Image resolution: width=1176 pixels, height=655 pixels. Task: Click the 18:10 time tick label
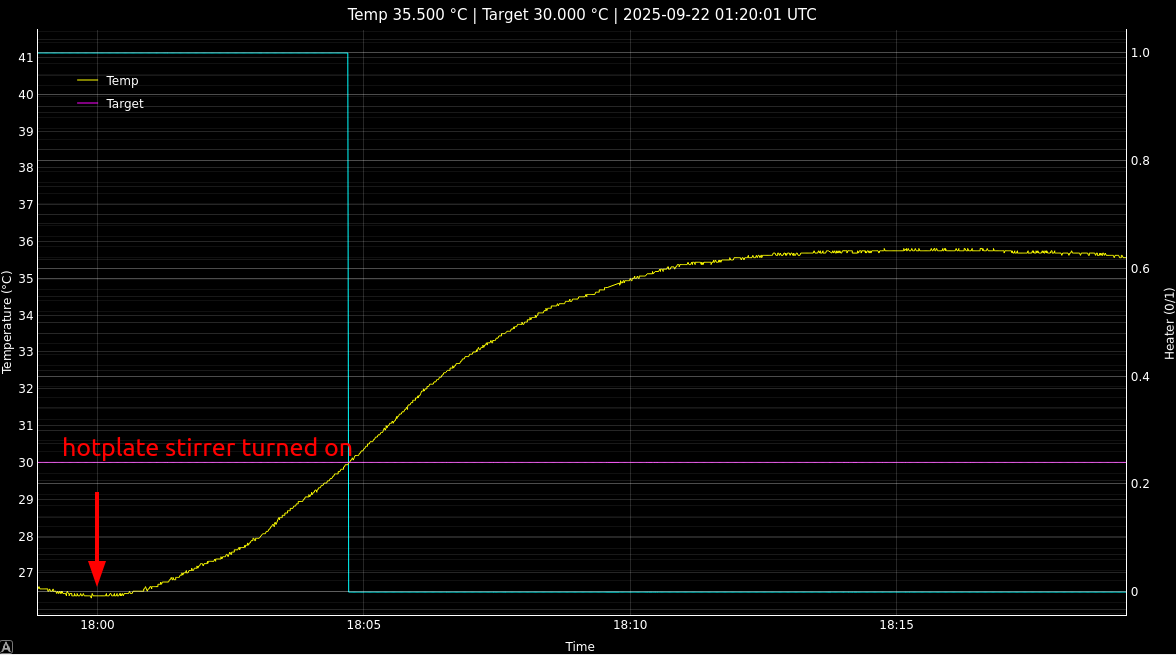coord(630,625)
